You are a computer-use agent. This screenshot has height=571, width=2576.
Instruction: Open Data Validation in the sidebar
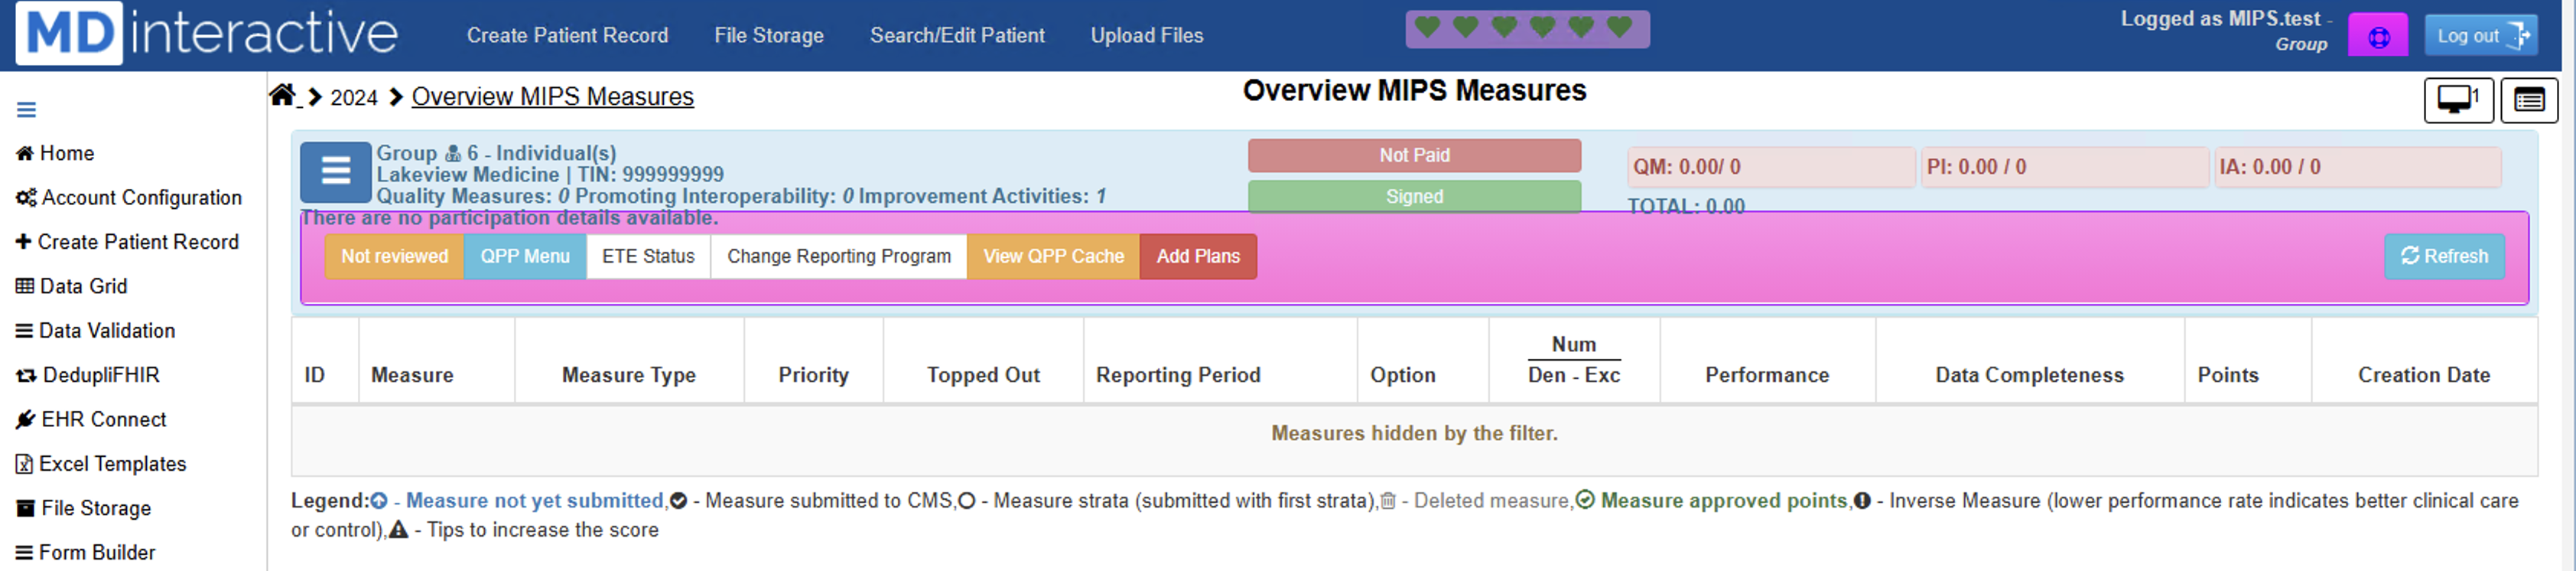click(95, 330)
